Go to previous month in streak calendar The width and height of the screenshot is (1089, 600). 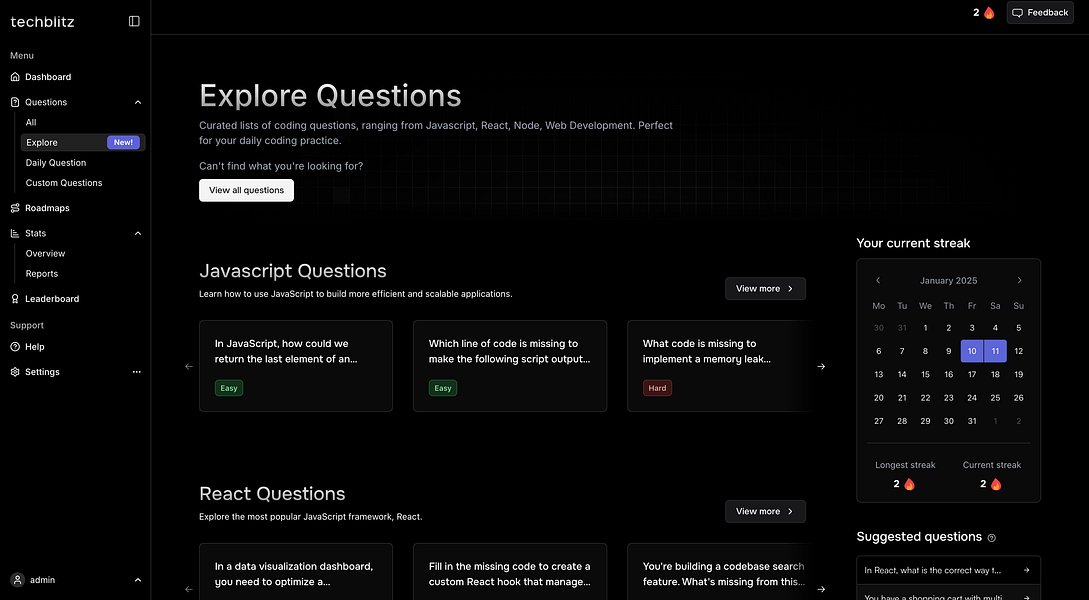coord(878,281)
